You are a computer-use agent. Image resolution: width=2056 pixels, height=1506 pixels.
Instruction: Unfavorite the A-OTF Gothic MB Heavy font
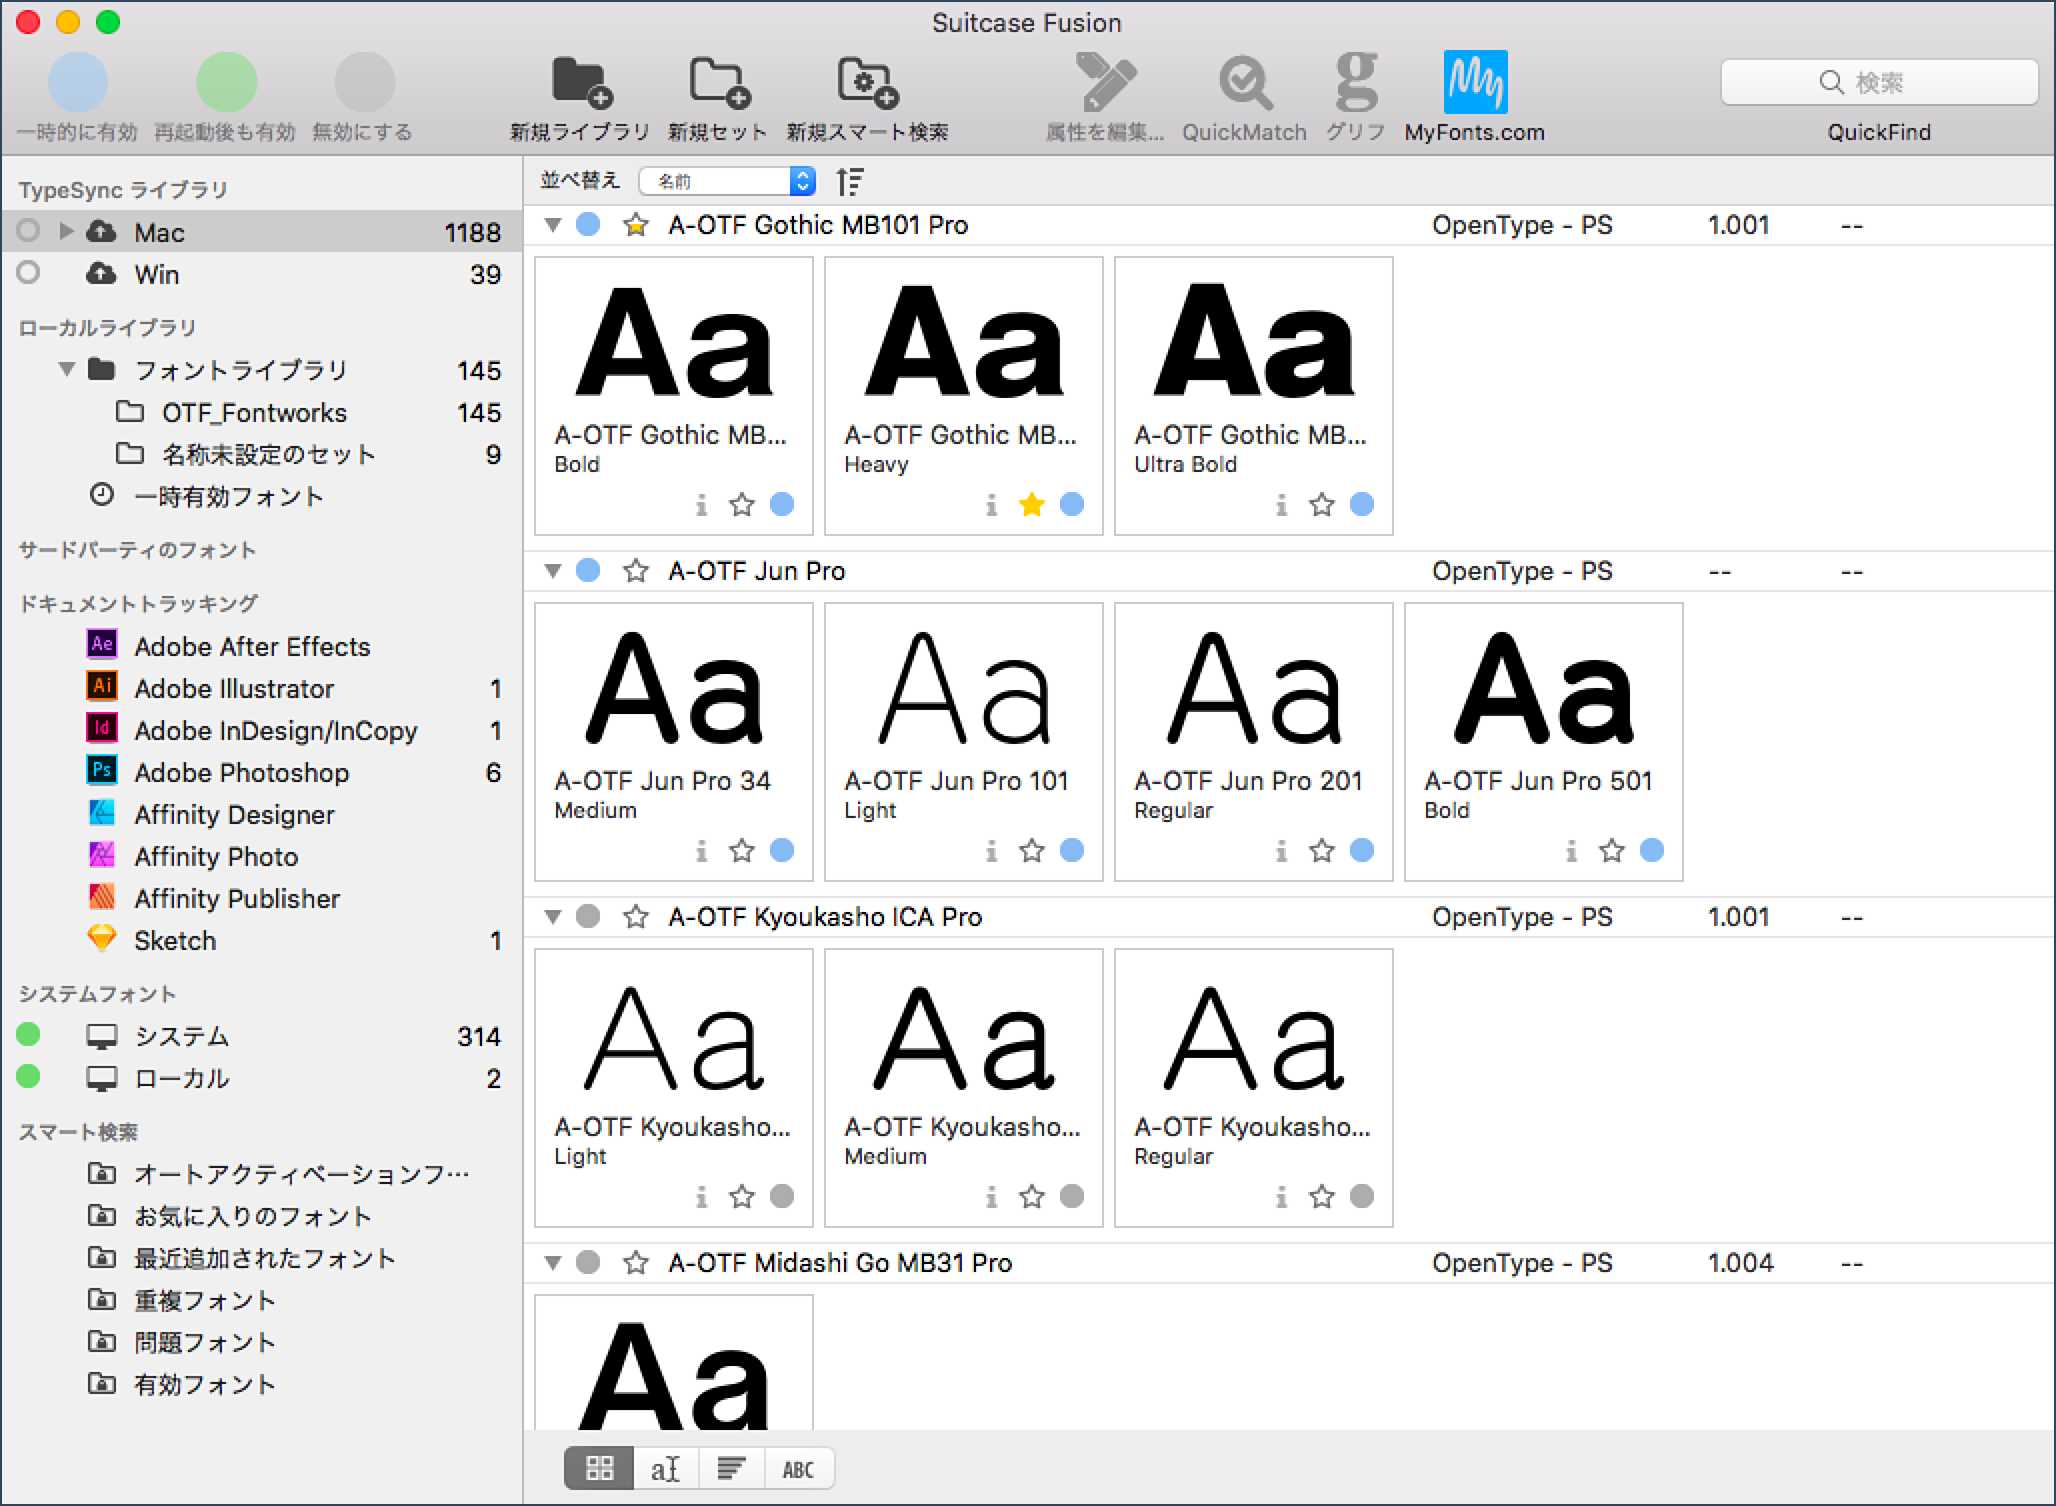pyautogui.click(x=1032, y=504)
